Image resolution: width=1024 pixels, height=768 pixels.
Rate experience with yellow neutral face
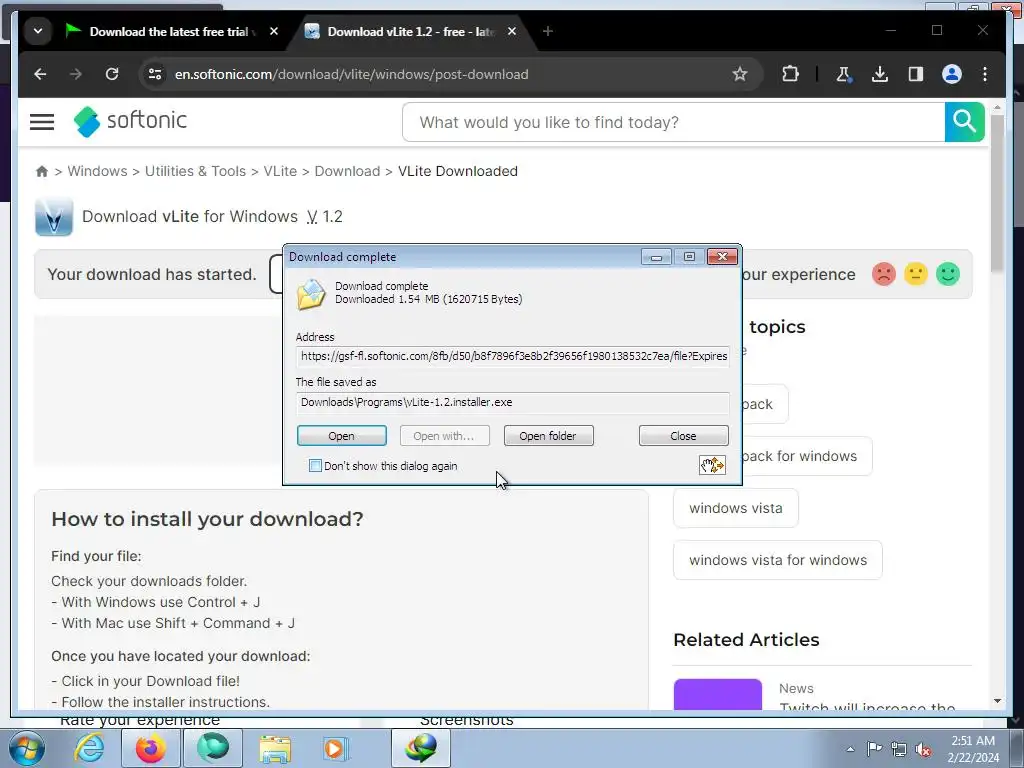pyautogui.click(x=916, y=274)
